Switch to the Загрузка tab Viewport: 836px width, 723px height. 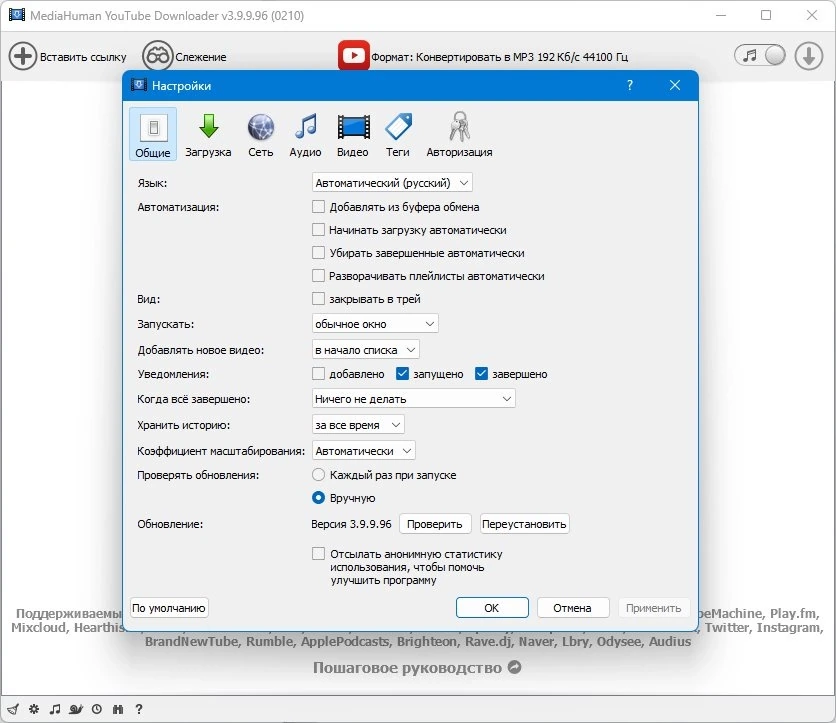pyautogui.click(x=208, y=134)
